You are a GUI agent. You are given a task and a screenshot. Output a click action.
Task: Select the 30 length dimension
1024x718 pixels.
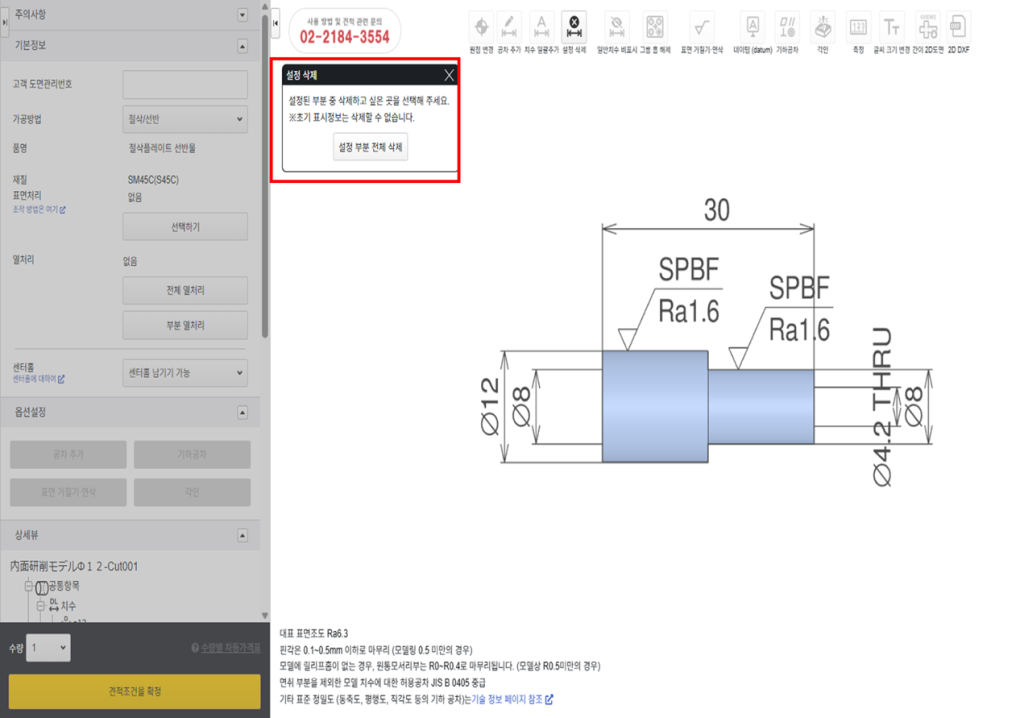(716, 210)
